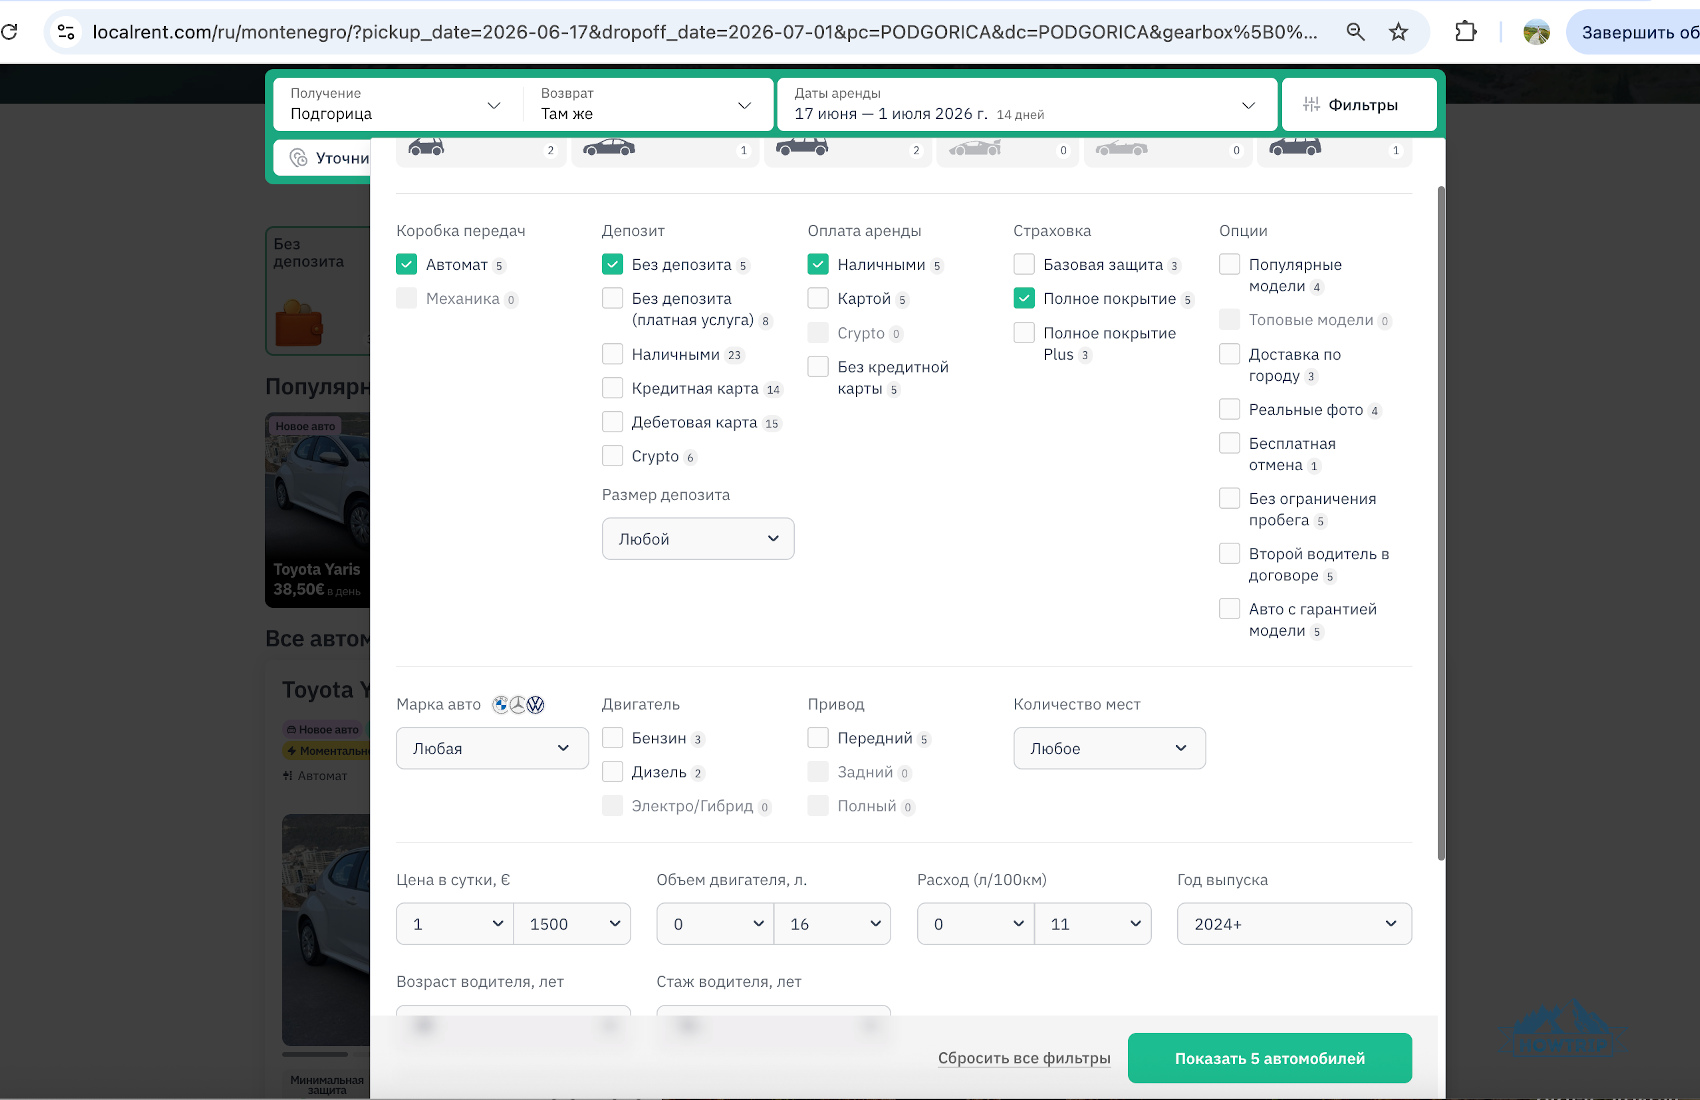
Task: Select the minivan body type icon with count 1
Action: (1295, 147)
